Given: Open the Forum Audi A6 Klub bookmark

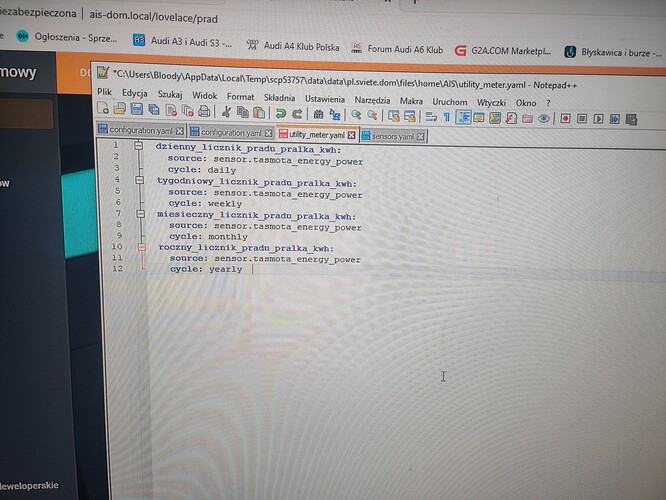Looking at the screenshot, I should click(397, 49).
